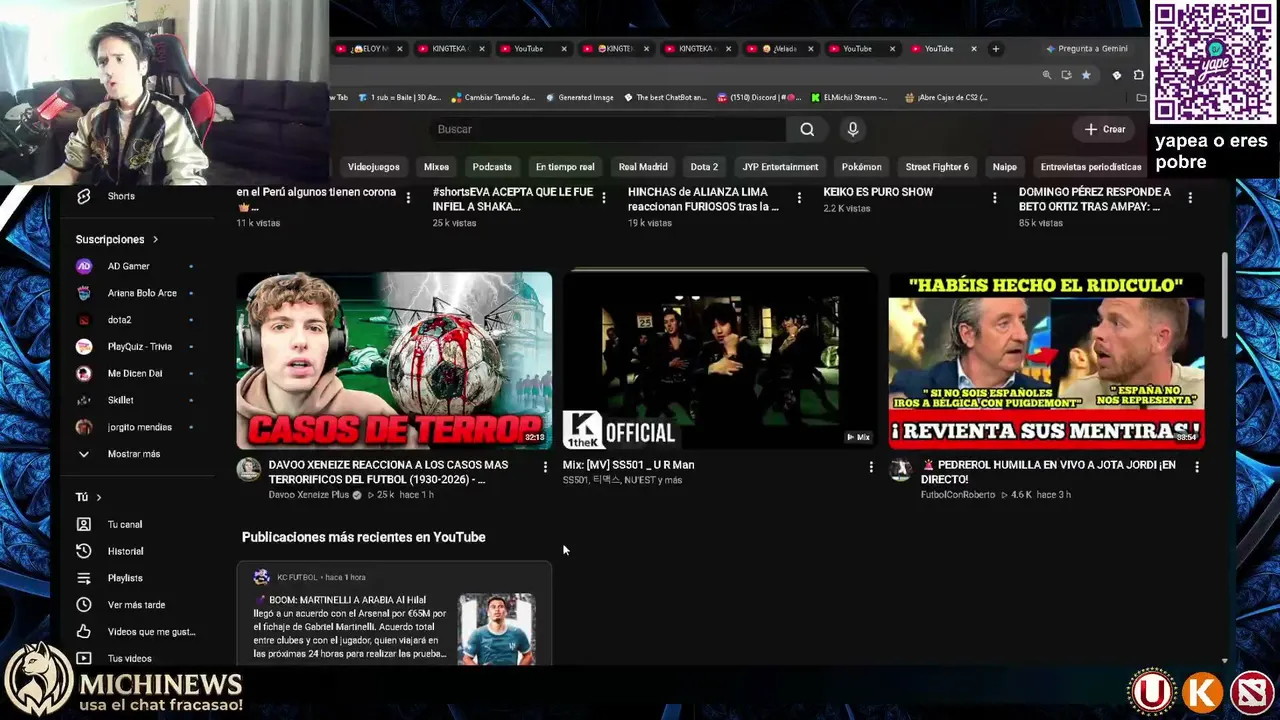Open the AD Gamer channel avatar
The height and width of the screenshot is (720, 1280).
pos(84,266)
